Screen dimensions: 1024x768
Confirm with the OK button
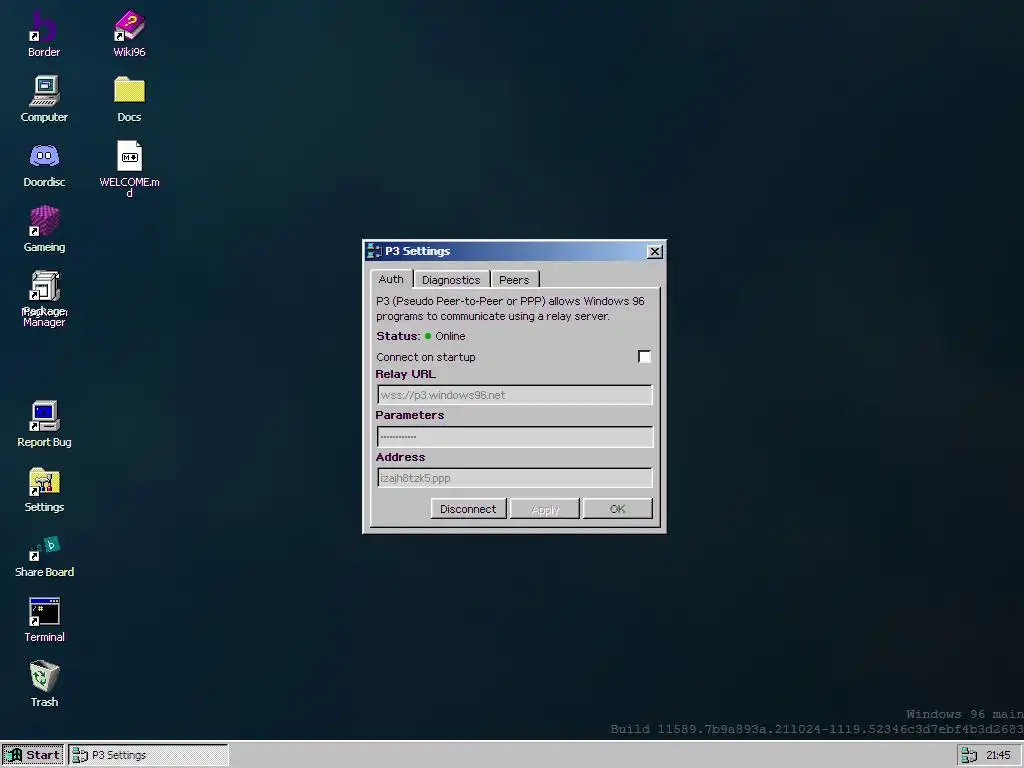pos(617,509)
